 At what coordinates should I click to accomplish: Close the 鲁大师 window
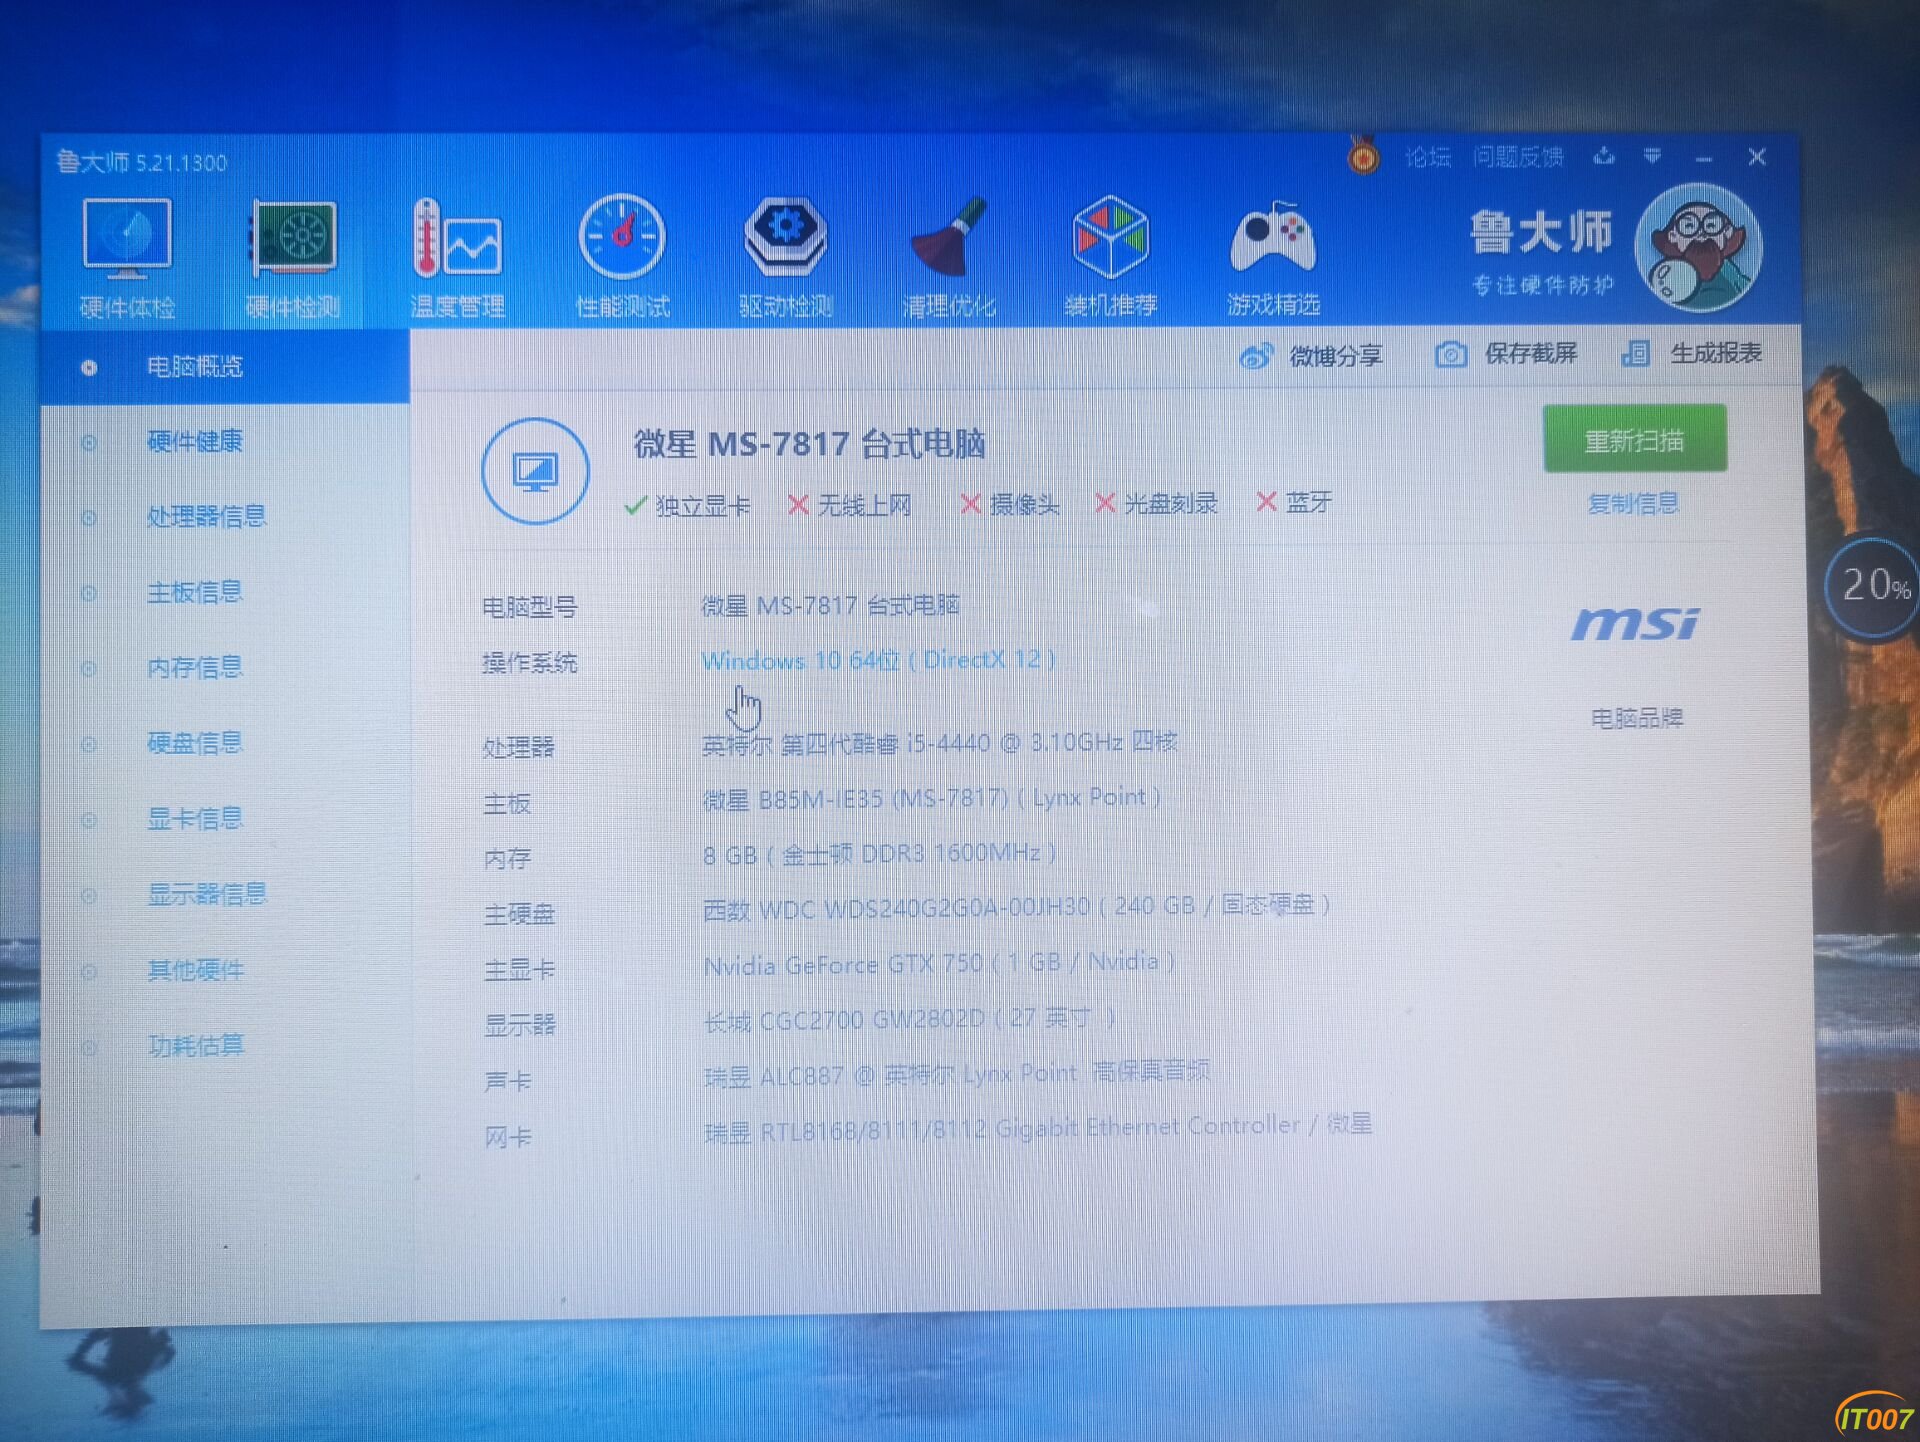coord(1757,157)
